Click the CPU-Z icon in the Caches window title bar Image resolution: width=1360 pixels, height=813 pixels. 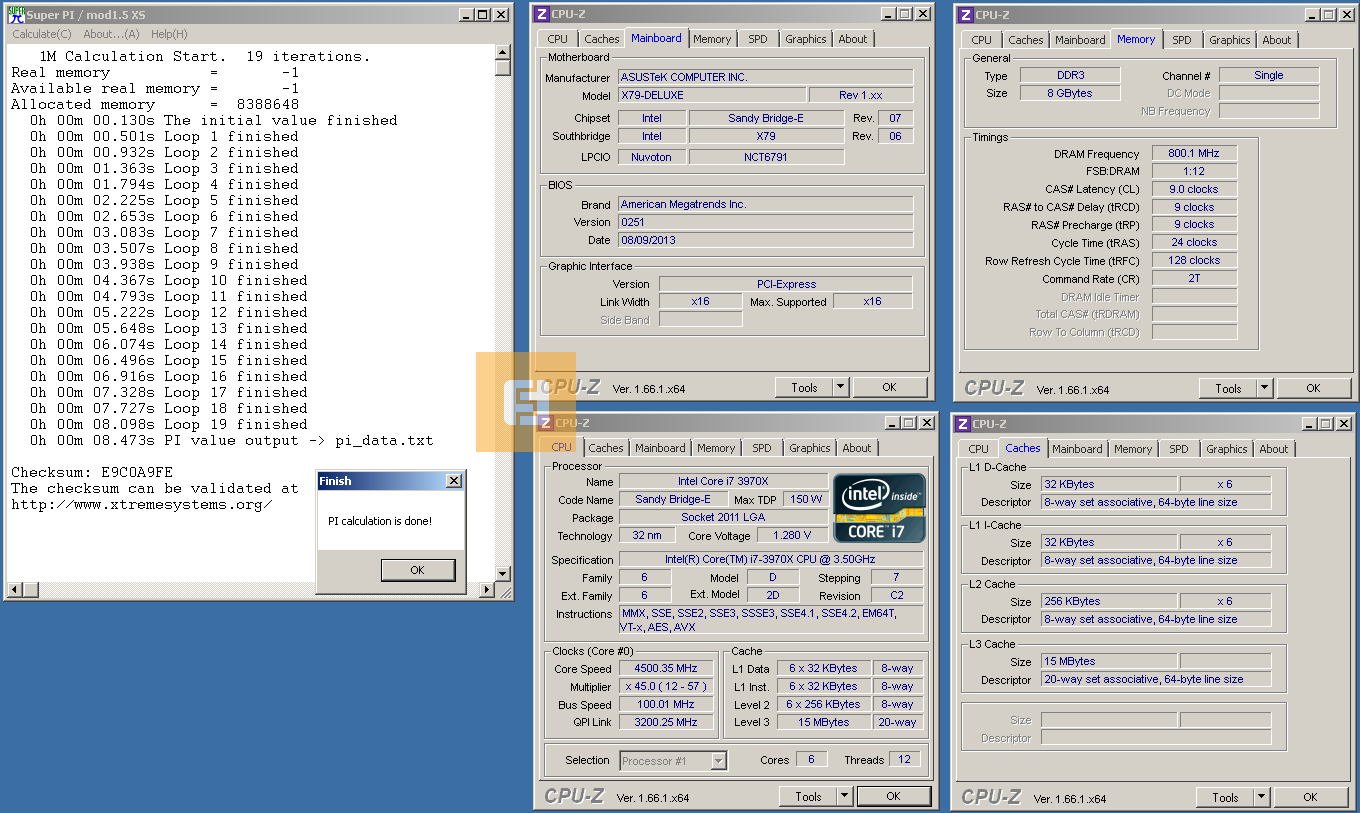click(963, 424)
